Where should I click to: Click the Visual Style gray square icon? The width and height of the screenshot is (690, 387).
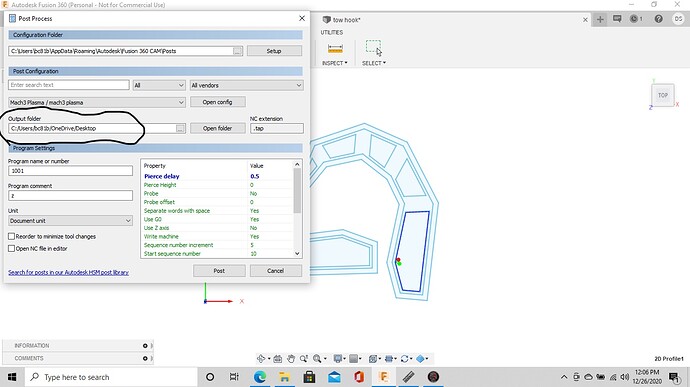(x=353, y=359)
